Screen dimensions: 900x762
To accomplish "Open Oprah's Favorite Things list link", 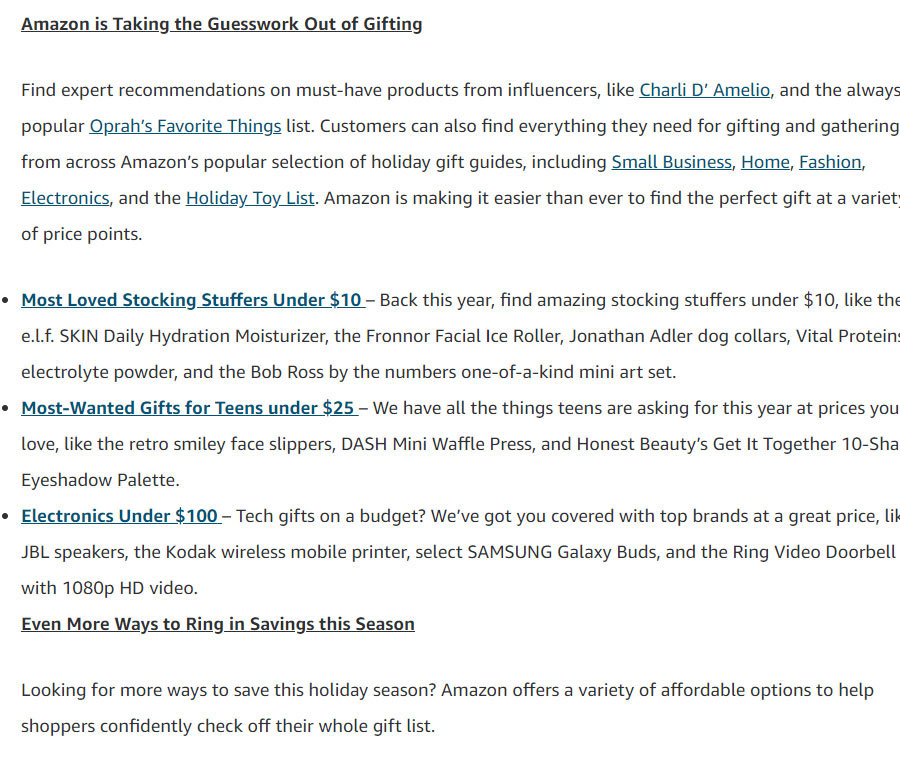I will pyautogui.click(x=185, y=126).
